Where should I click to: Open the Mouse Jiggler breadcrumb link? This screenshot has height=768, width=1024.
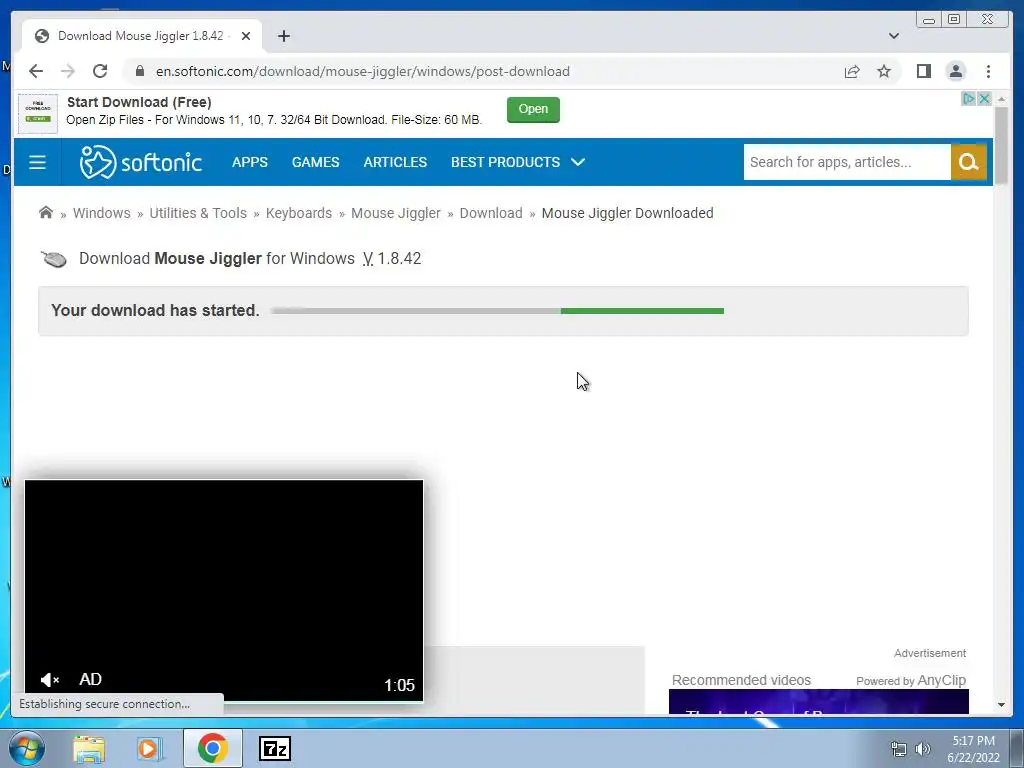tap(396, 213)
